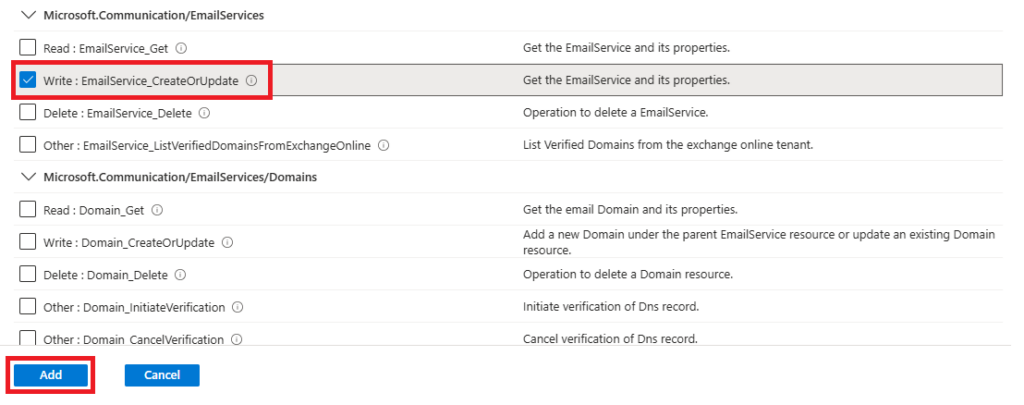Check the Read : Domain_Get permission box
The height and width of the screenshot is (405, 1024).
pyautogui.click(x=28, y=210)
